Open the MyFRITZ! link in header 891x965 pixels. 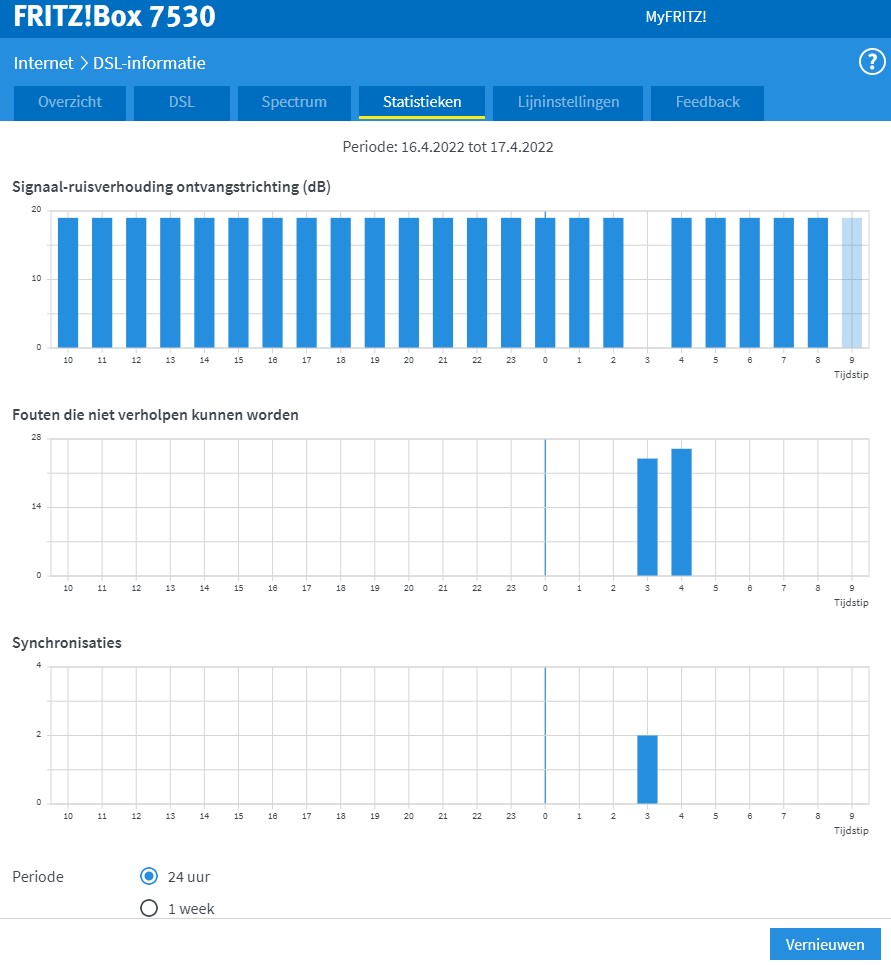point(676,17)
